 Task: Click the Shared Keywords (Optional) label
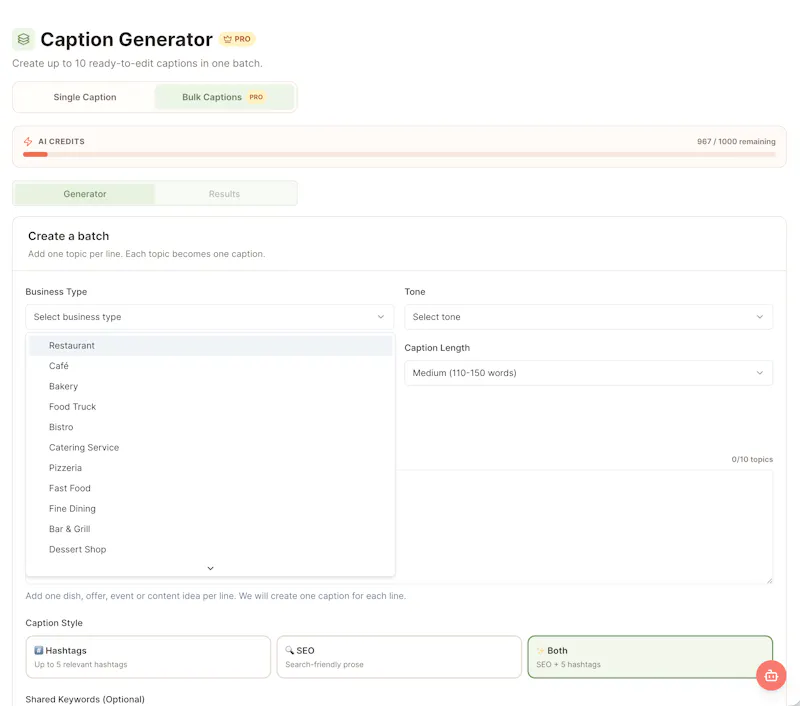[x=85, y=699]
